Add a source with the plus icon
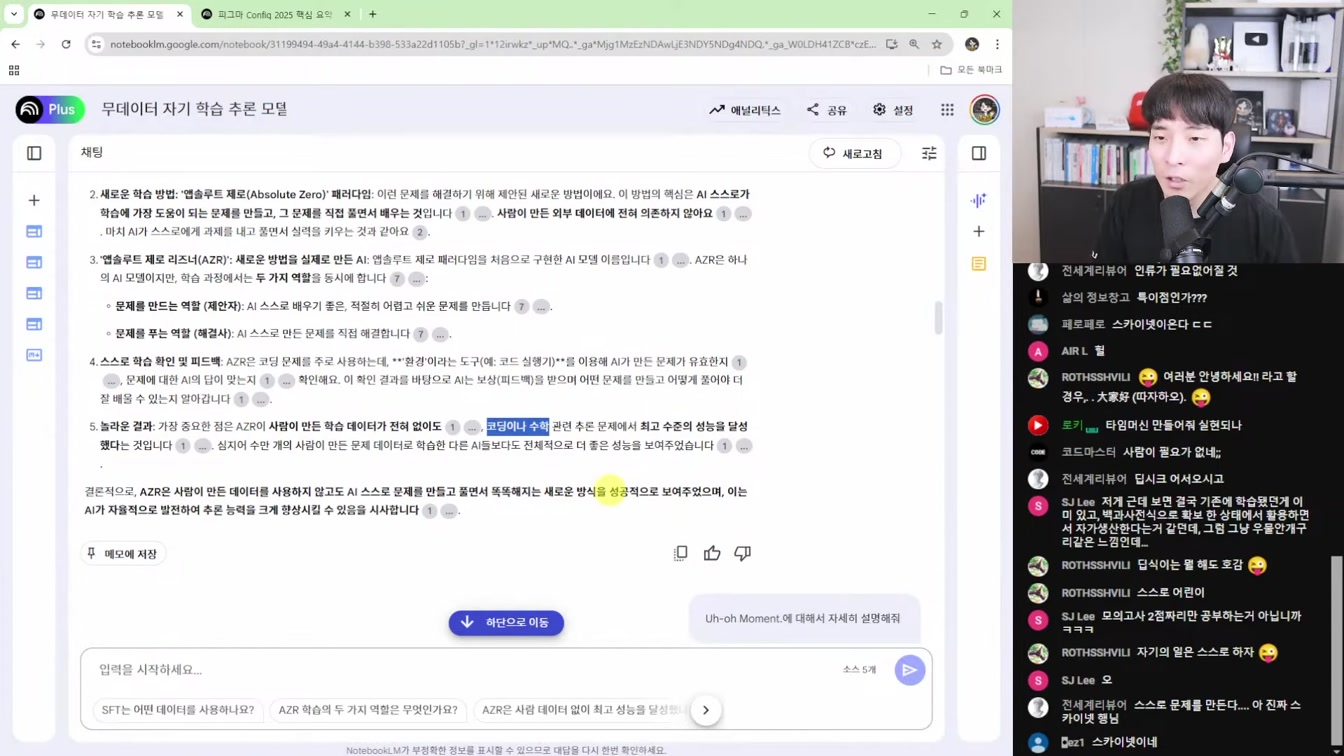 coord(34,200)
